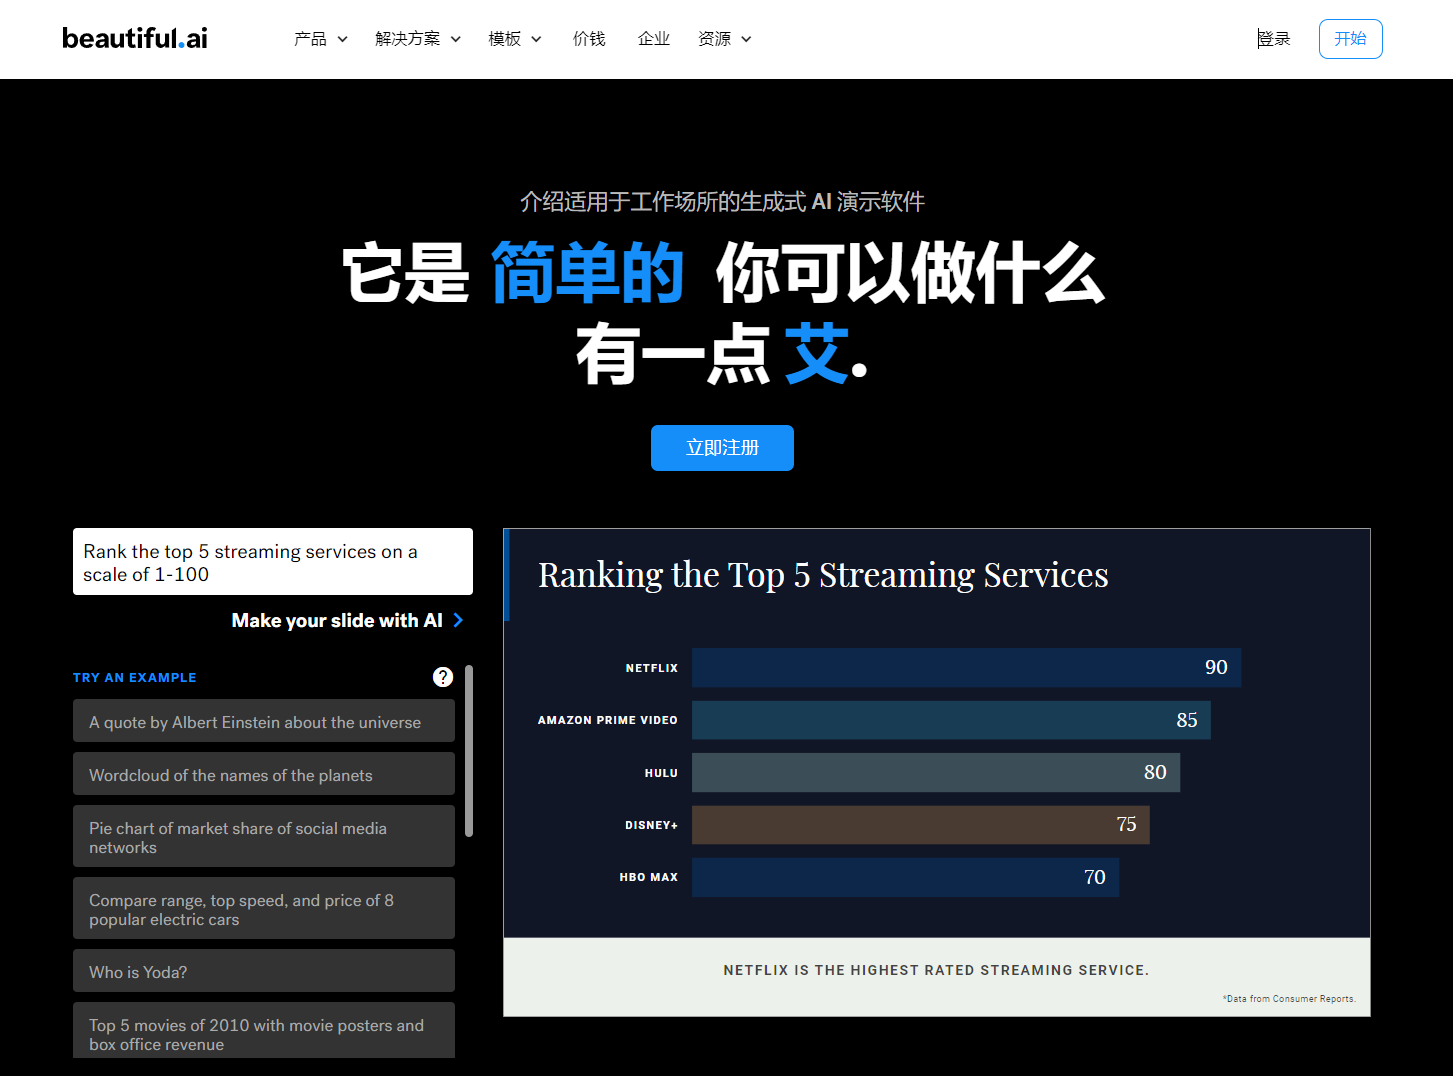Pick the Who is Yoda example
1453x1076 pixels.
coord(263,971)
